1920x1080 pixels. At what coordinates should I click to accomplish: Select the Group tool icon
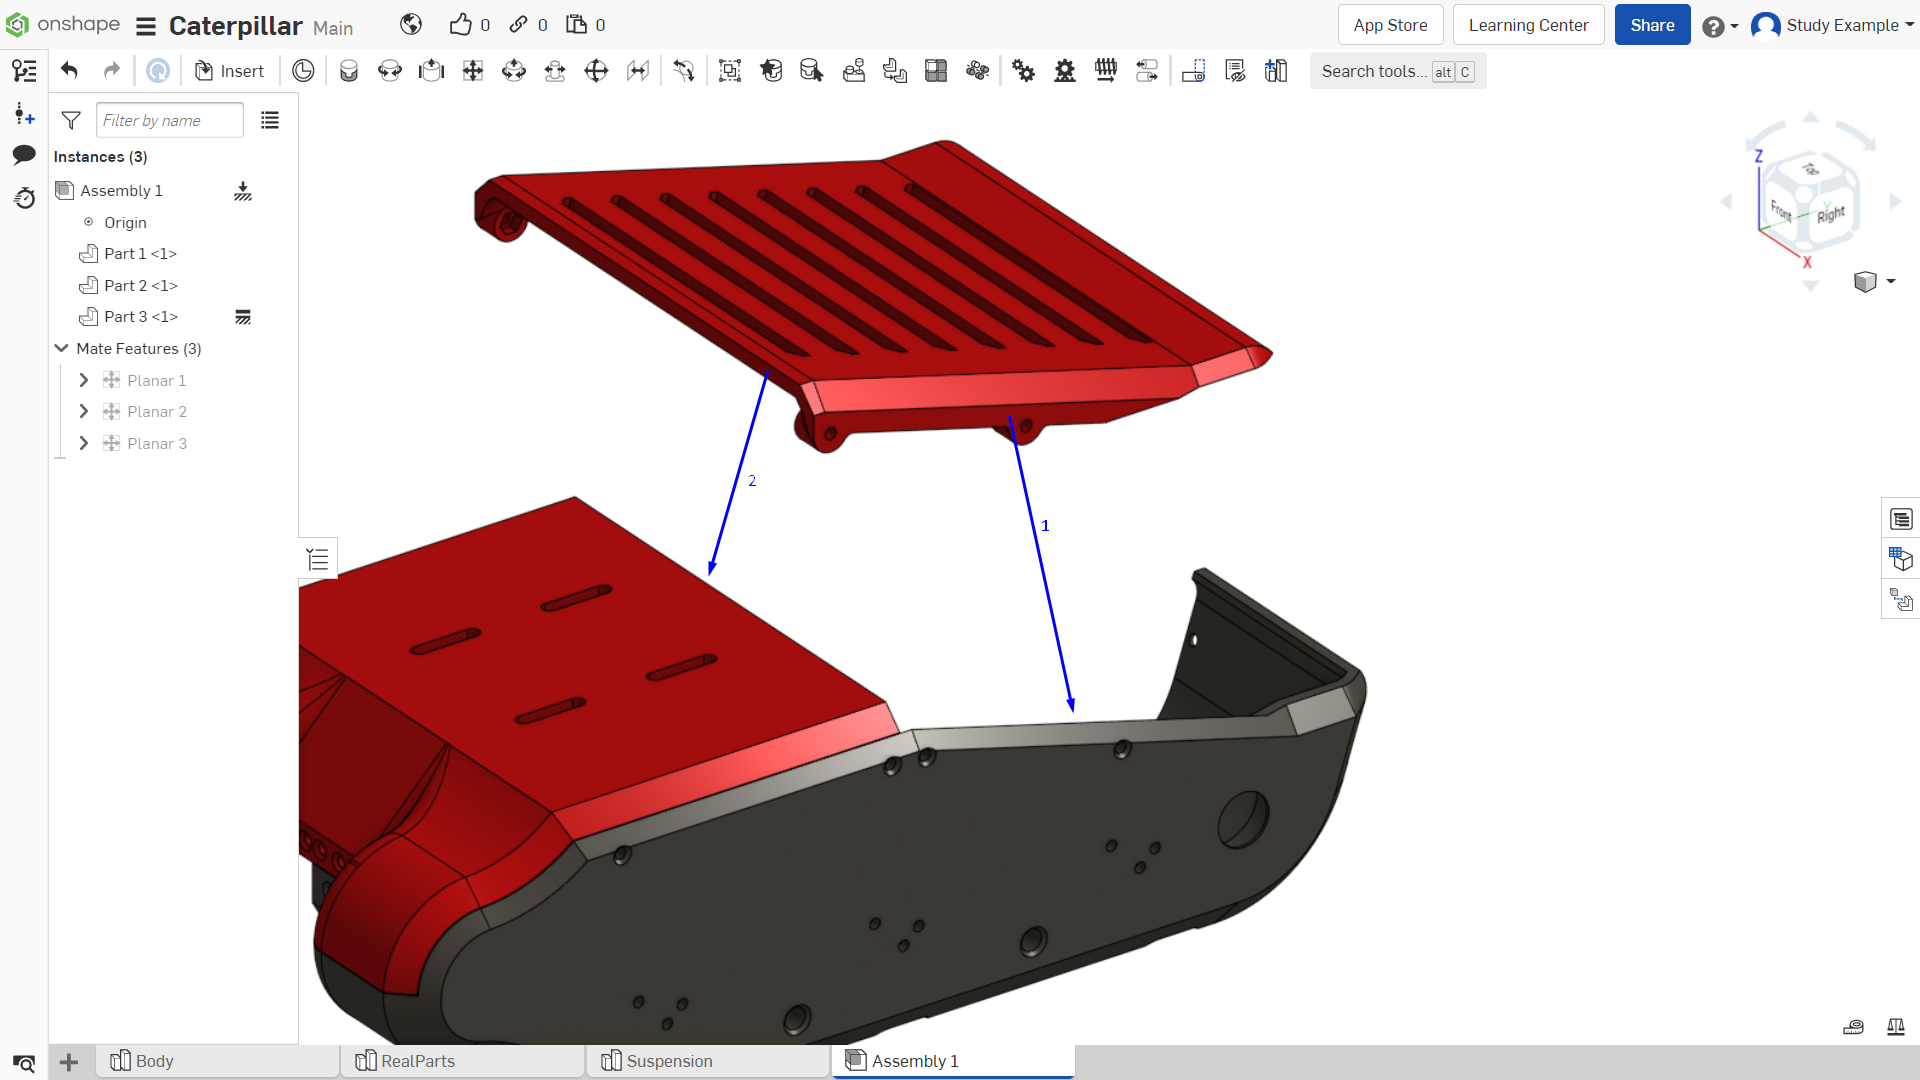[x=730, y=70]
